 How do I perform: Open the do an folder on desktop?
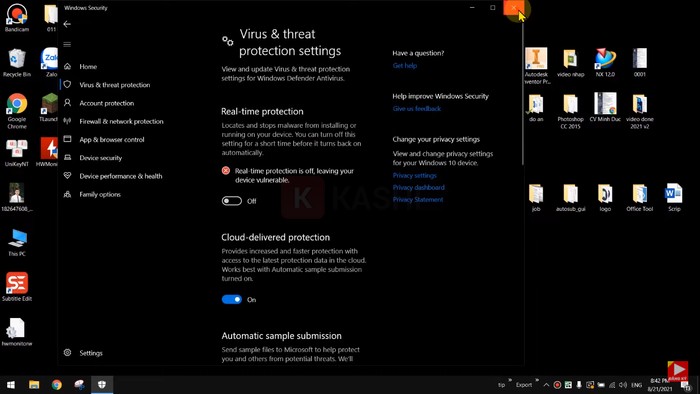tap(536, 108)
